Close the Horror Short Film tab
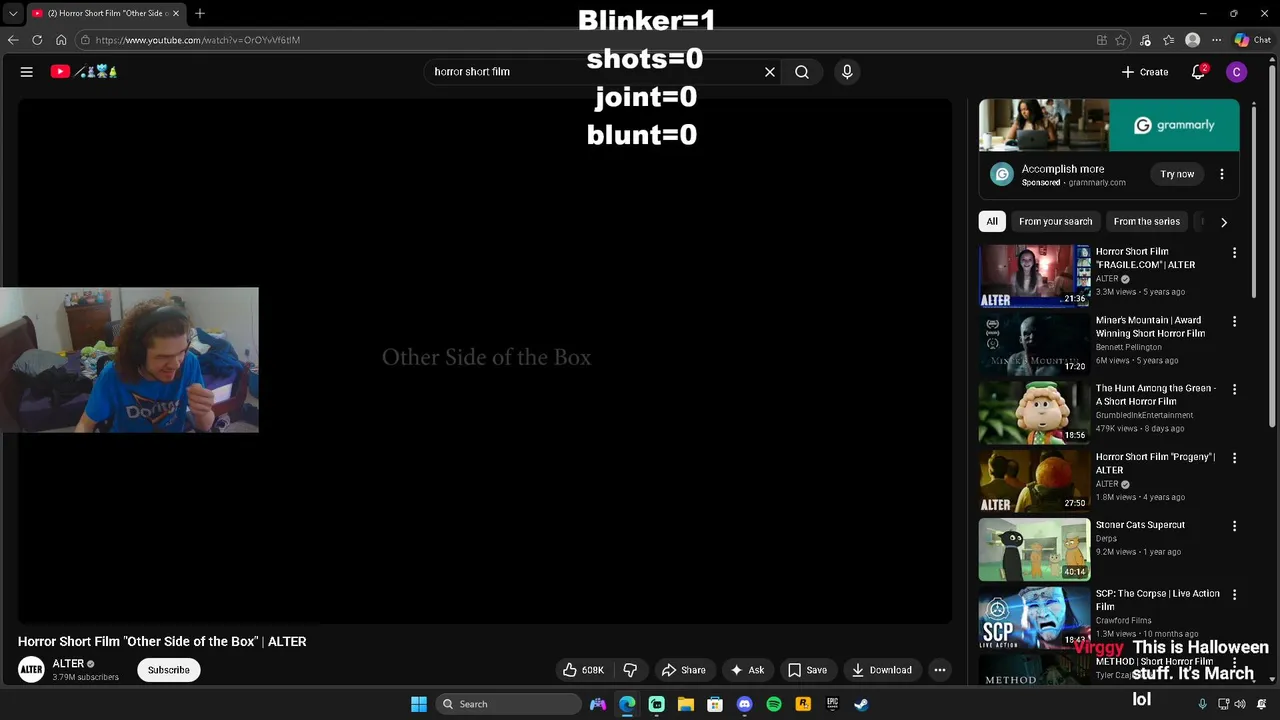 176,13
